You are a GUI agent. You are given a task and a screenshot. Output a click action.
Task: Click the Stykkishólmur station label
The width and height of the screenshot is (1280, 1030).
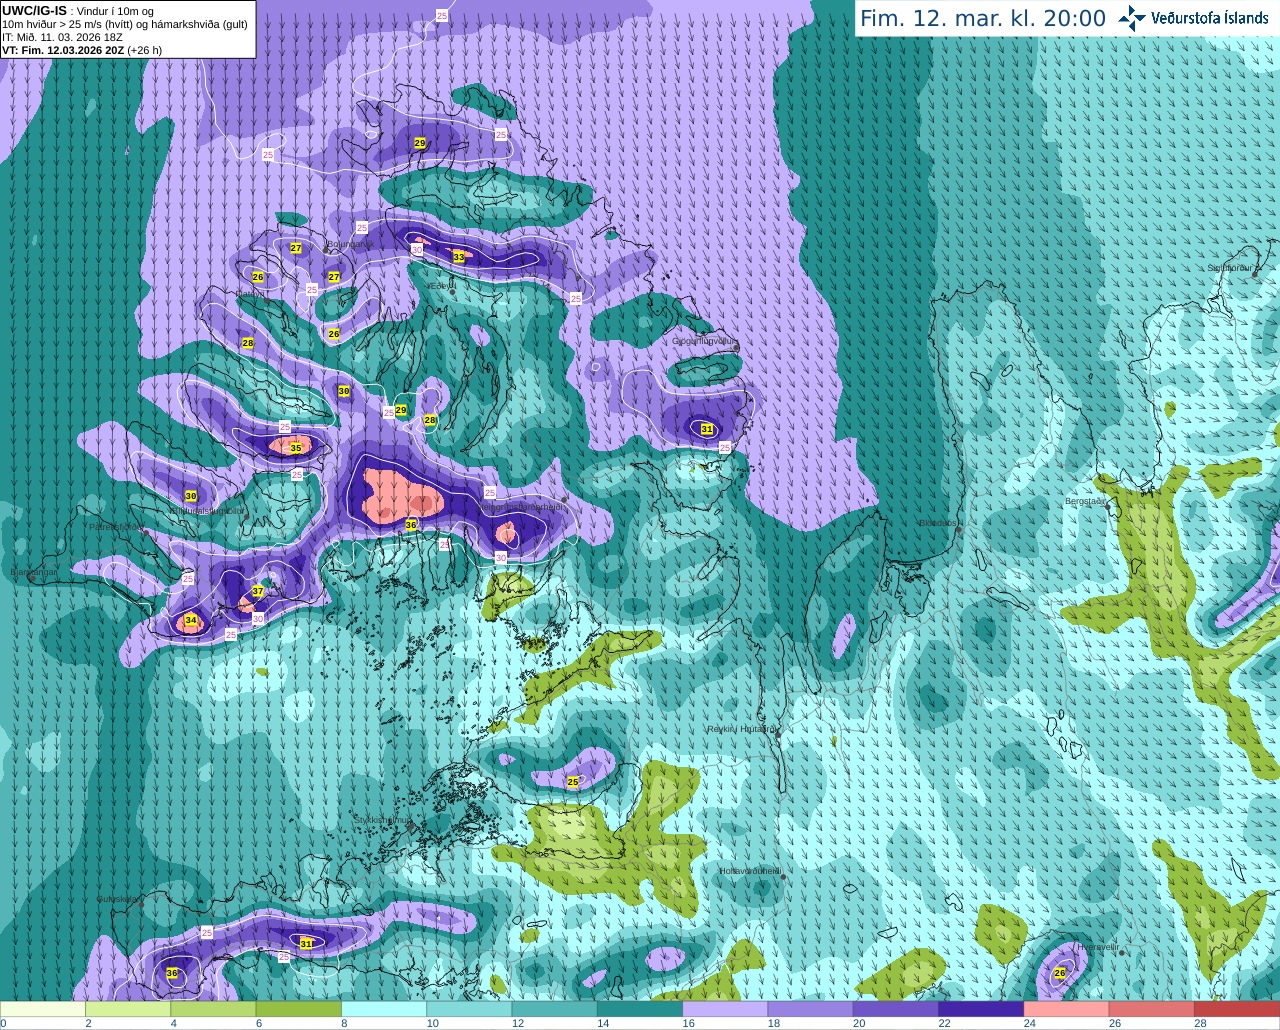click(382, 820)
